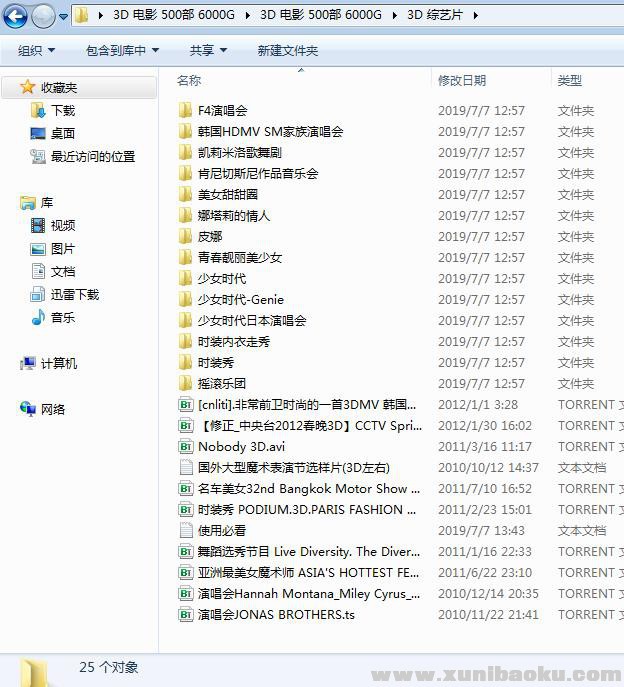Click the 收藏夹 star icon
The height and width of the screenshot is (687, 624).
(28, 88)
